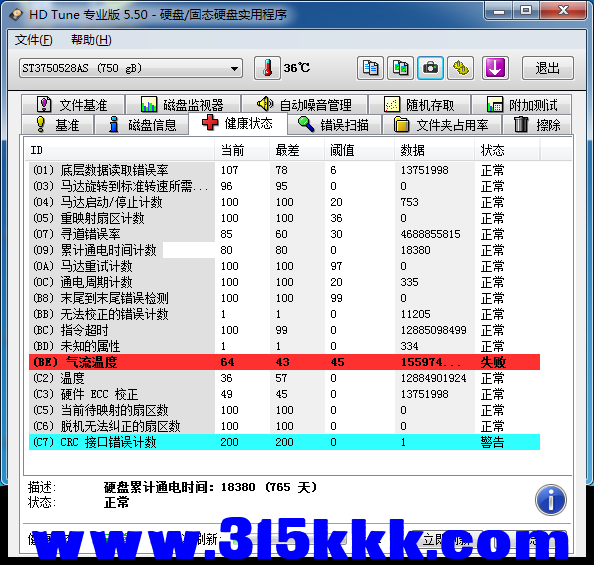Select the (C6) 脱机无法纠正的扇区数 row

284,426
